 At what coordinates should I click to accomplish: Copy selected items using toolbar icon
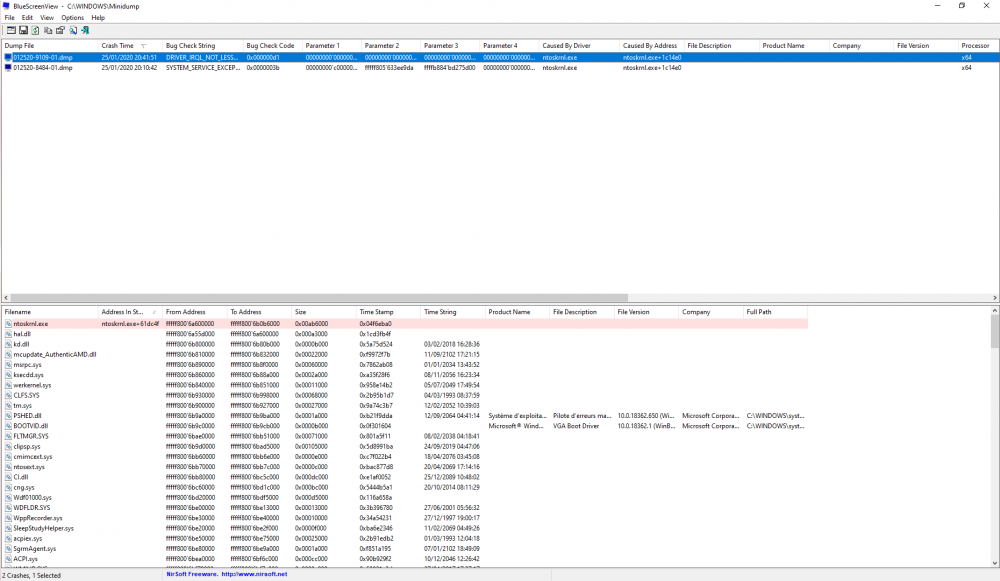pos(47,30)
